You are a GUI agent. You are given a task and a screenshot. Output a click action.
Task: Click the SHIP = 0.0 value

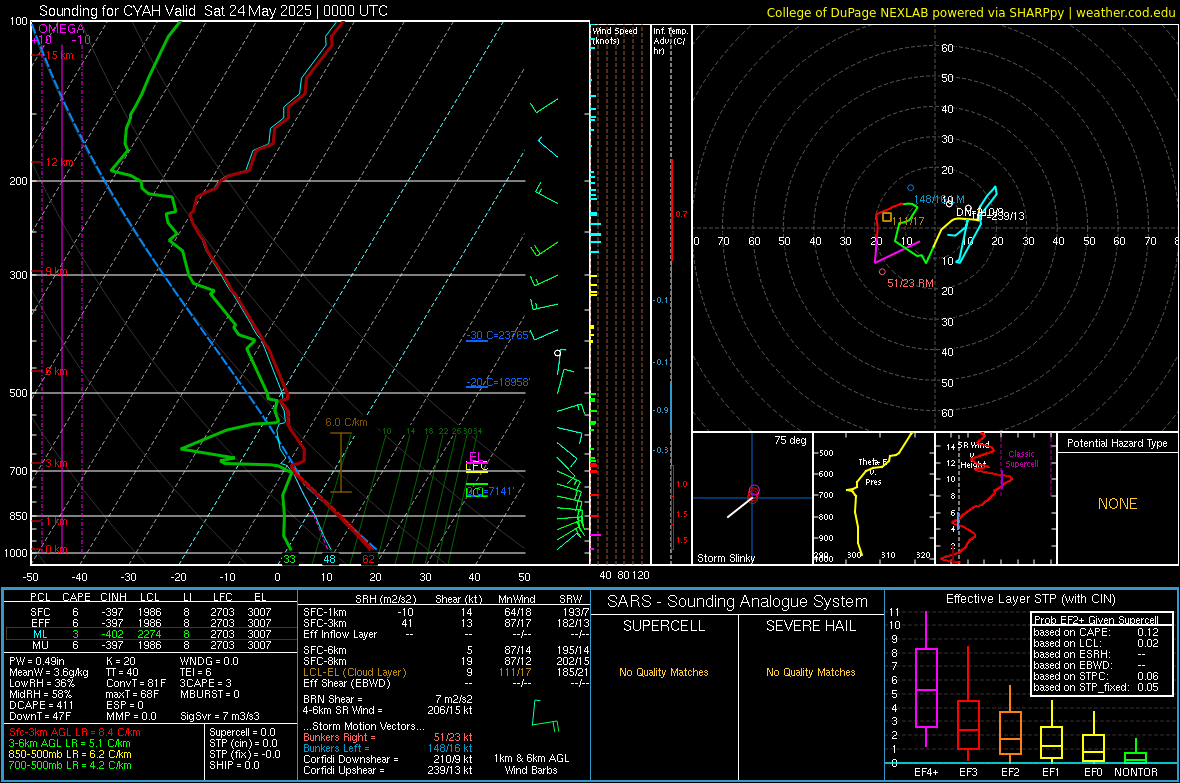click(234, 765)
